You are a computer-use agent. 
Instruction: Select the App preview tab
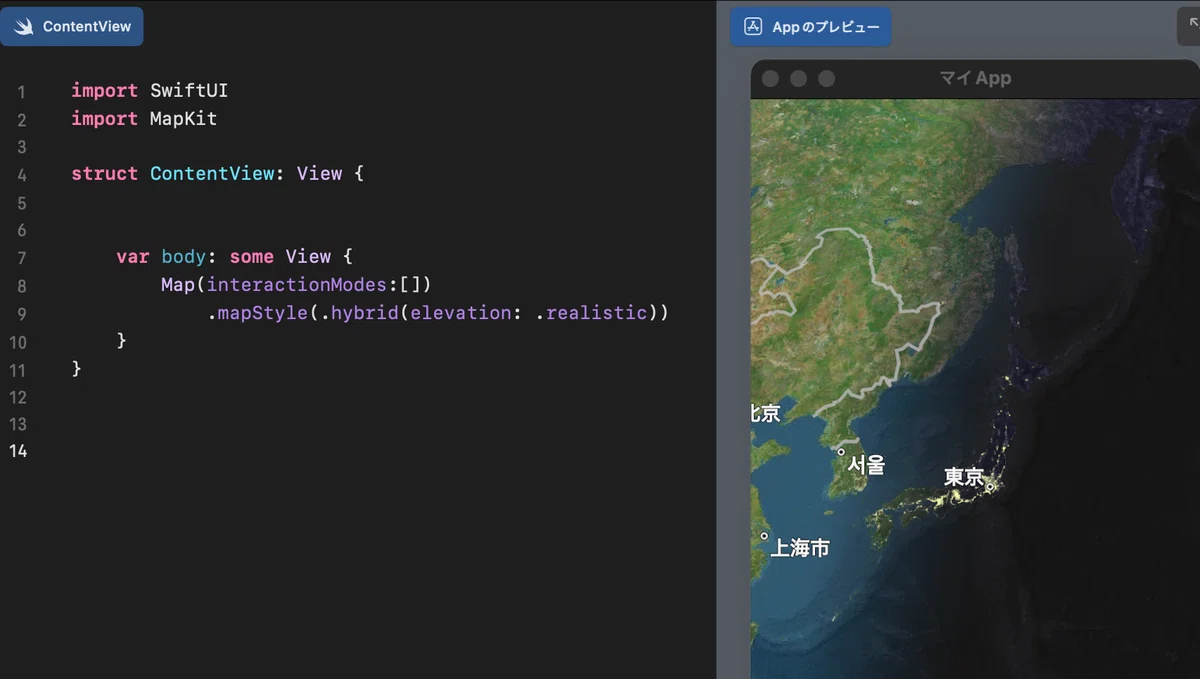click(x=810, y=27)
